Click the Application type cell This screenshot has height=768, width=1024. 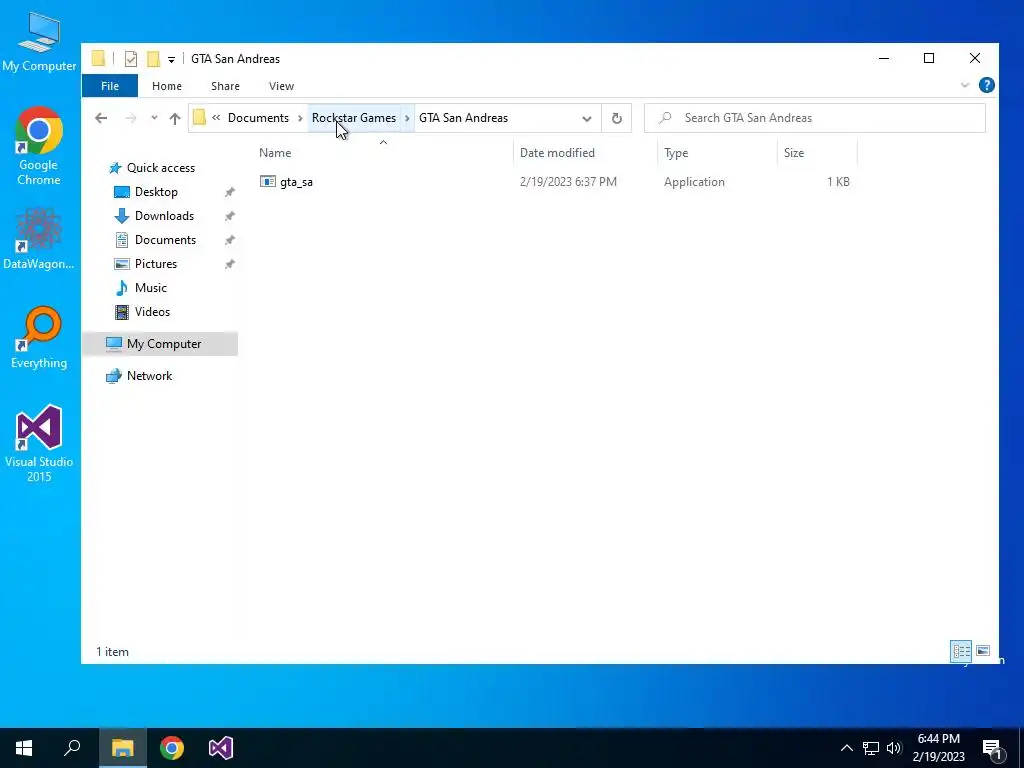click(694, 182)
